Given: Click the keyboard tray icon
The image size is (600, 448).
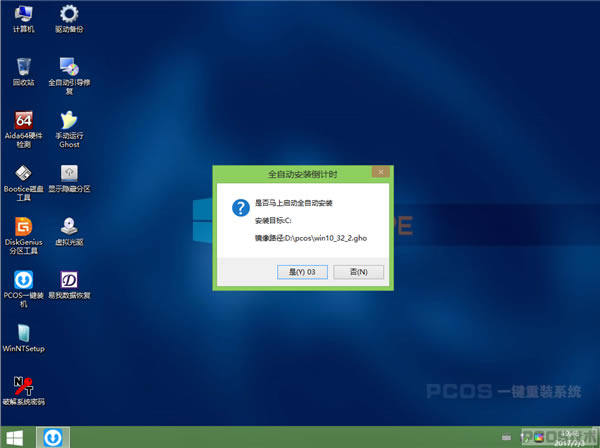Looking at the screenshot, I should pyautogui.click(x=506, y=437).
